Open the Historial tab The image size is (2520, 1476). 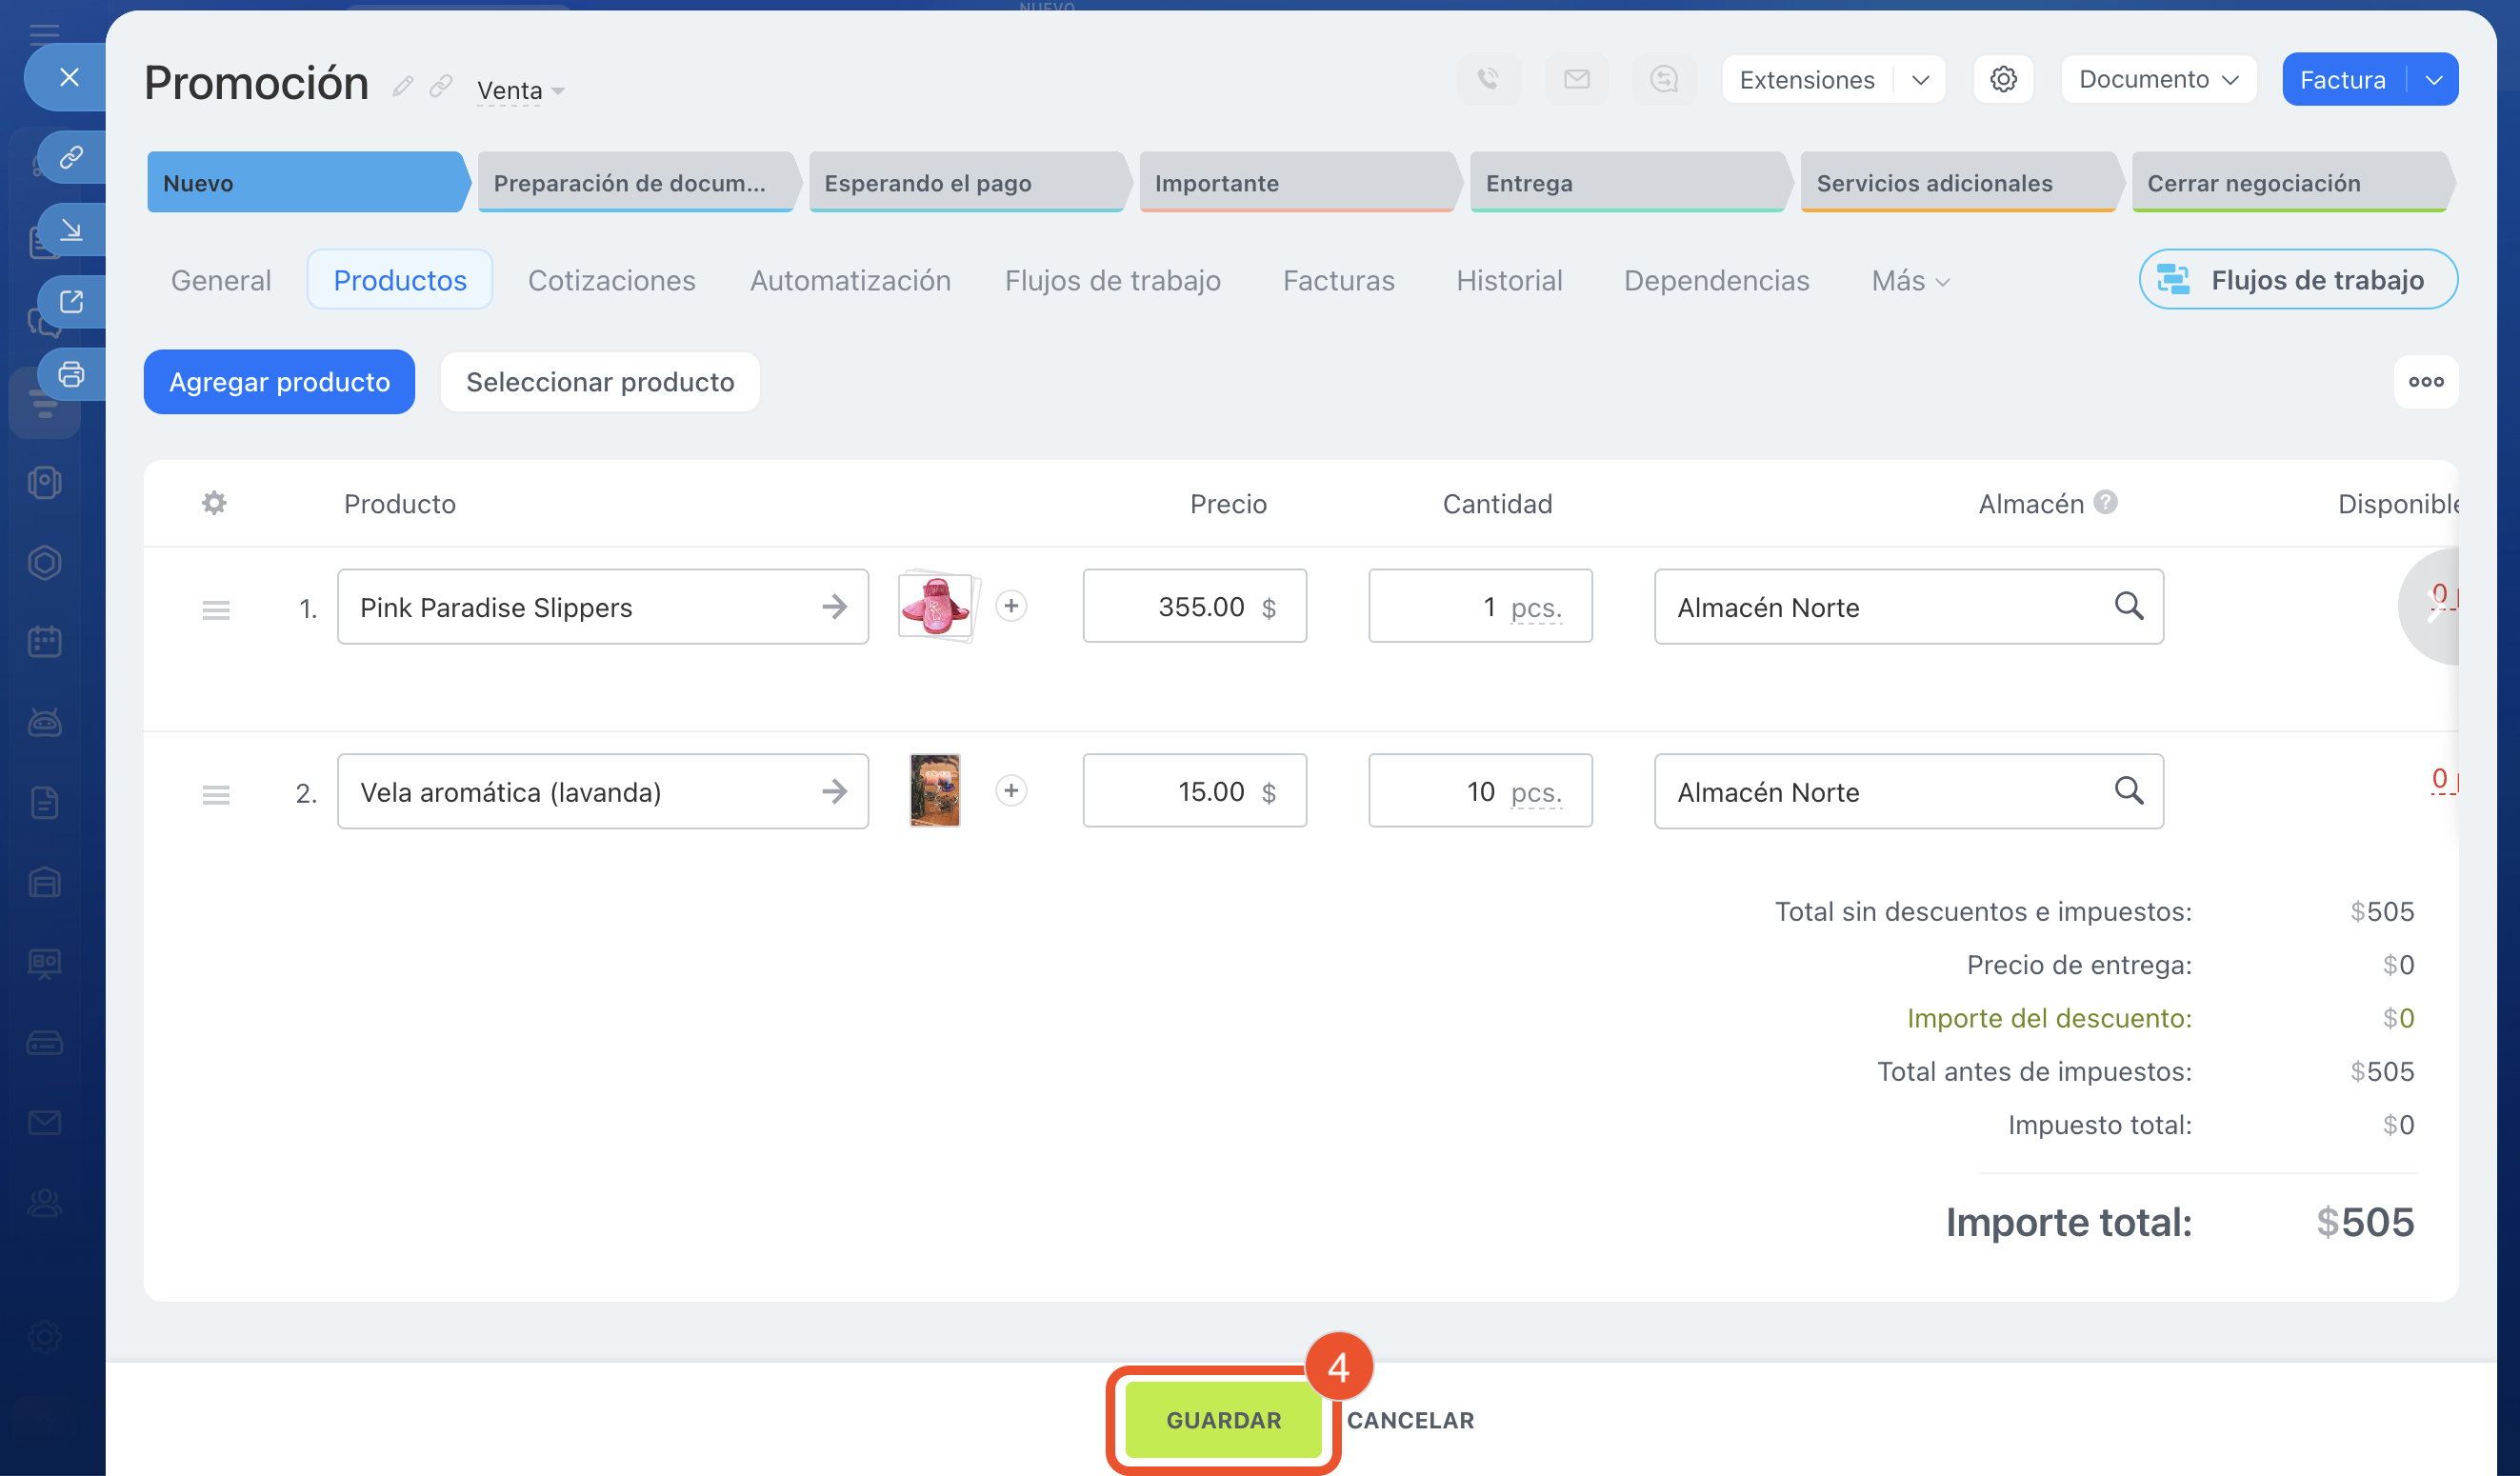[1508, 281]
